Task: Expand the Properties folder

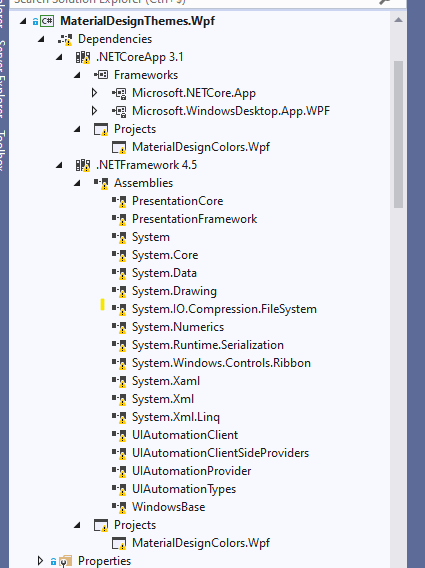Action: coord(40,561)
